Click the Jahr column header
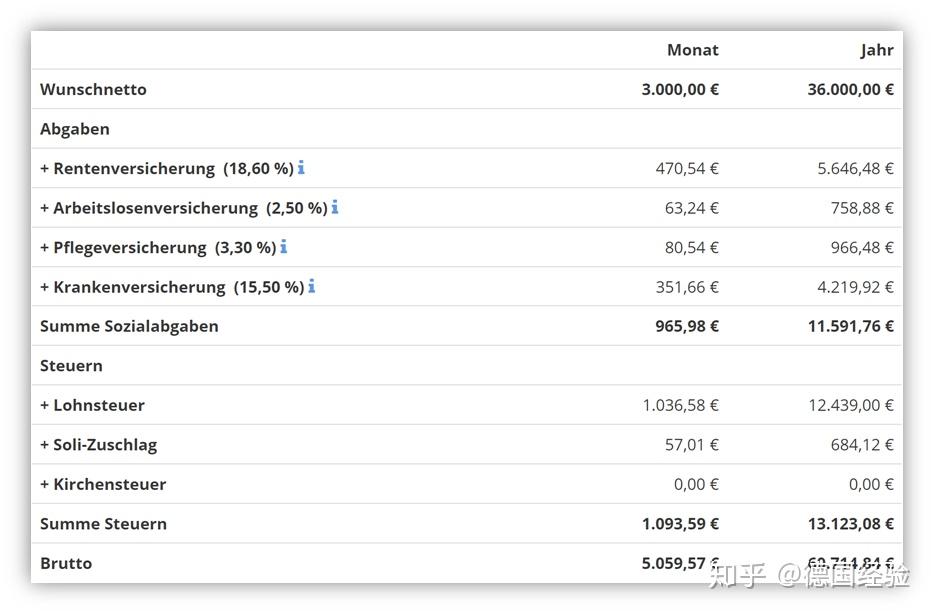 [x=876, y=50]
